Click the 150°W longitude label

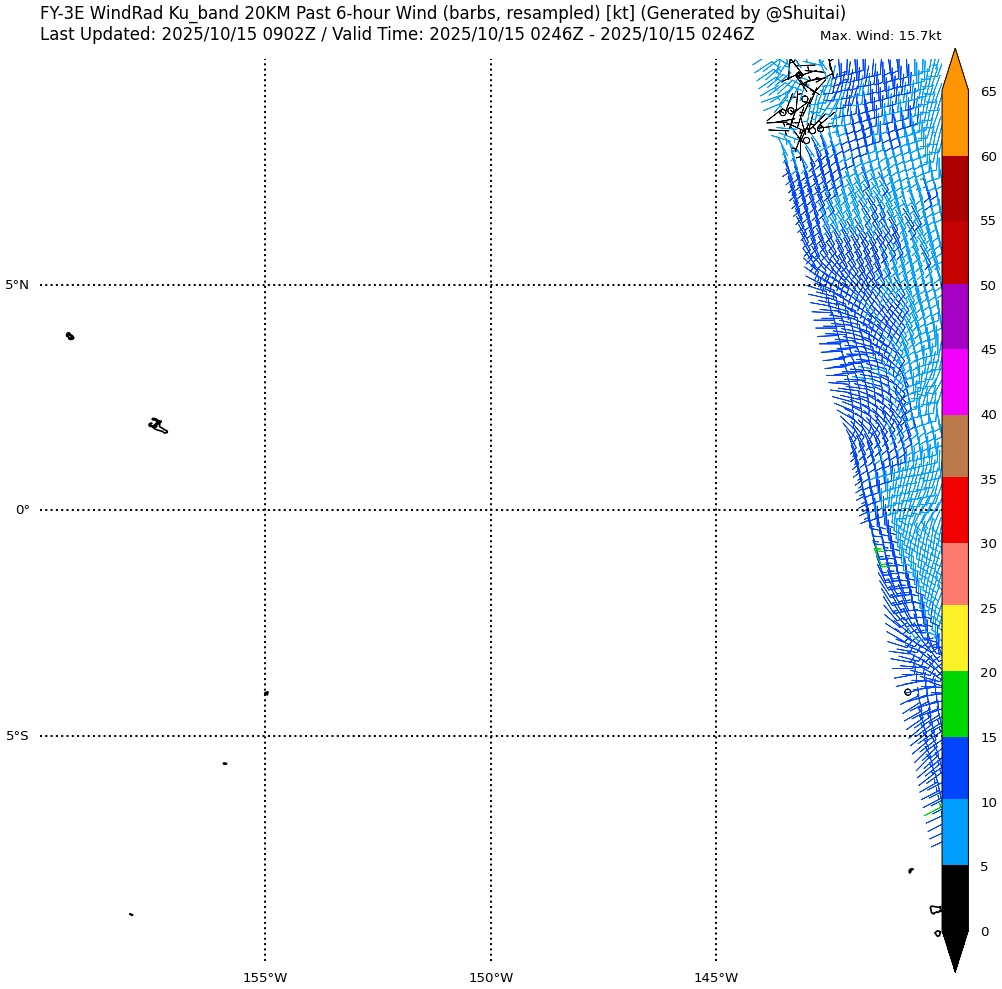coord(491,978)
